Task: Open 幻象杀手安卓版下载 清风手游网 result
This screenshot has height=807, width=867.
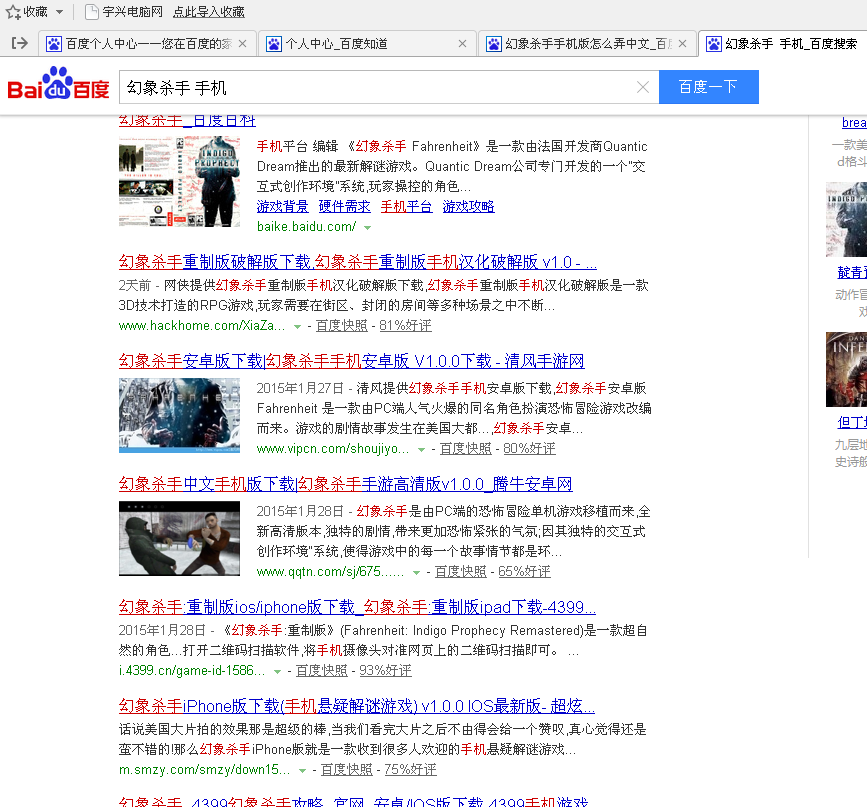Action: point(352,361)
